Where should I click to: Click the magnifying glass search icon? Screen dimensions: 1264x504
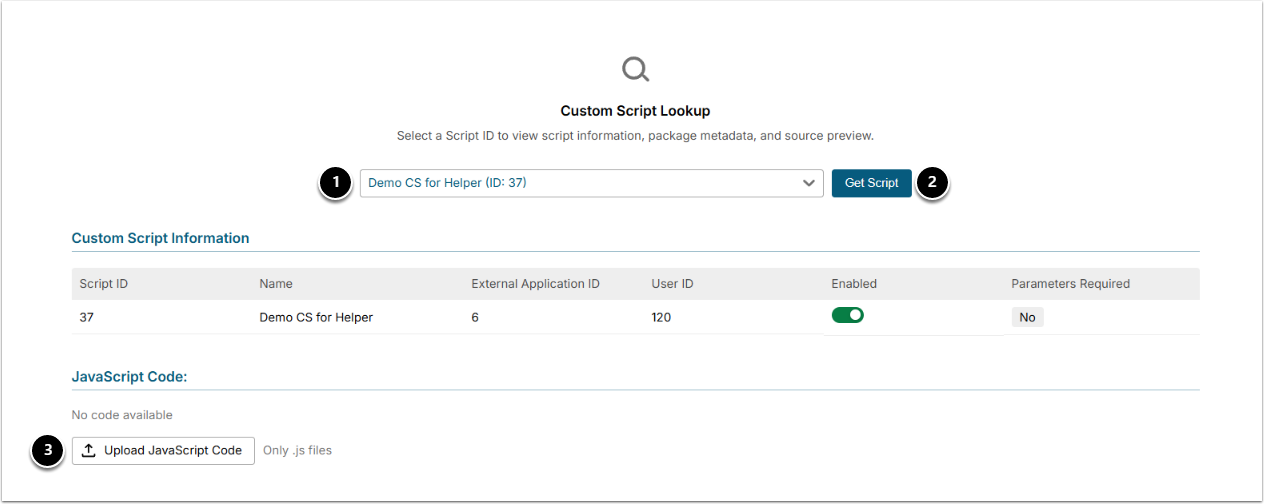[x=635, y=69]
